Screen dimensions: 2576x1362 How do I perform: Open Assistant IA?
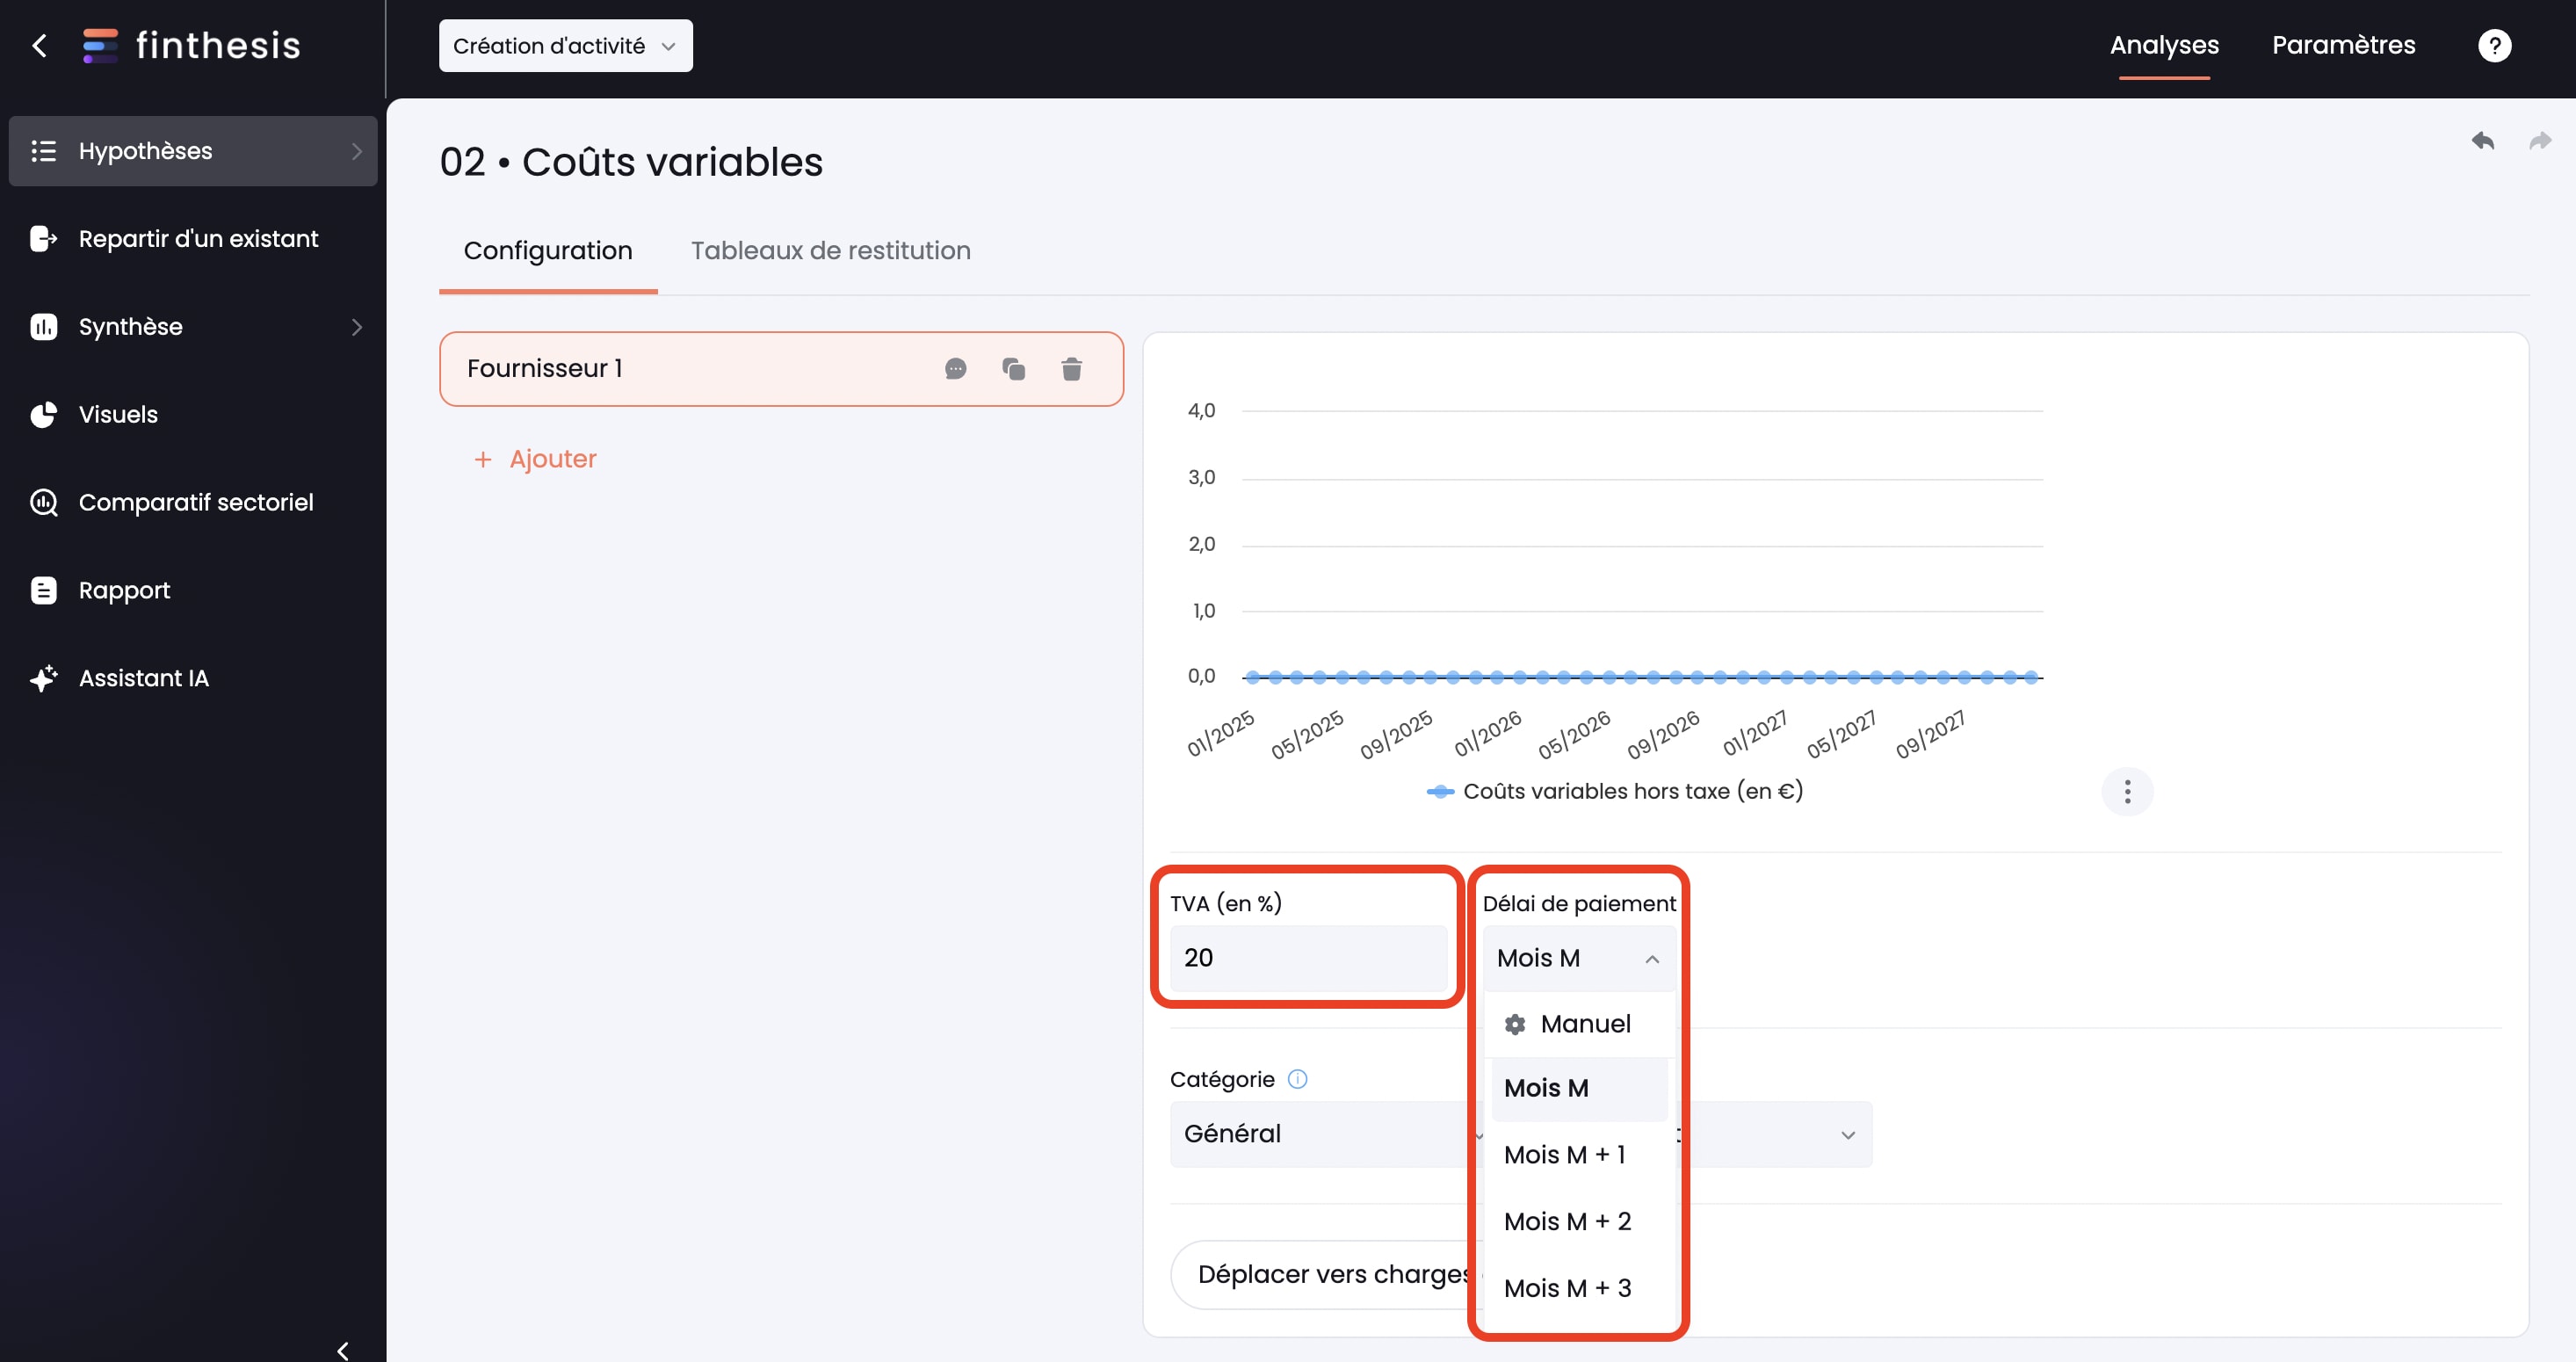pyautogui.click(x=193, y=679)
